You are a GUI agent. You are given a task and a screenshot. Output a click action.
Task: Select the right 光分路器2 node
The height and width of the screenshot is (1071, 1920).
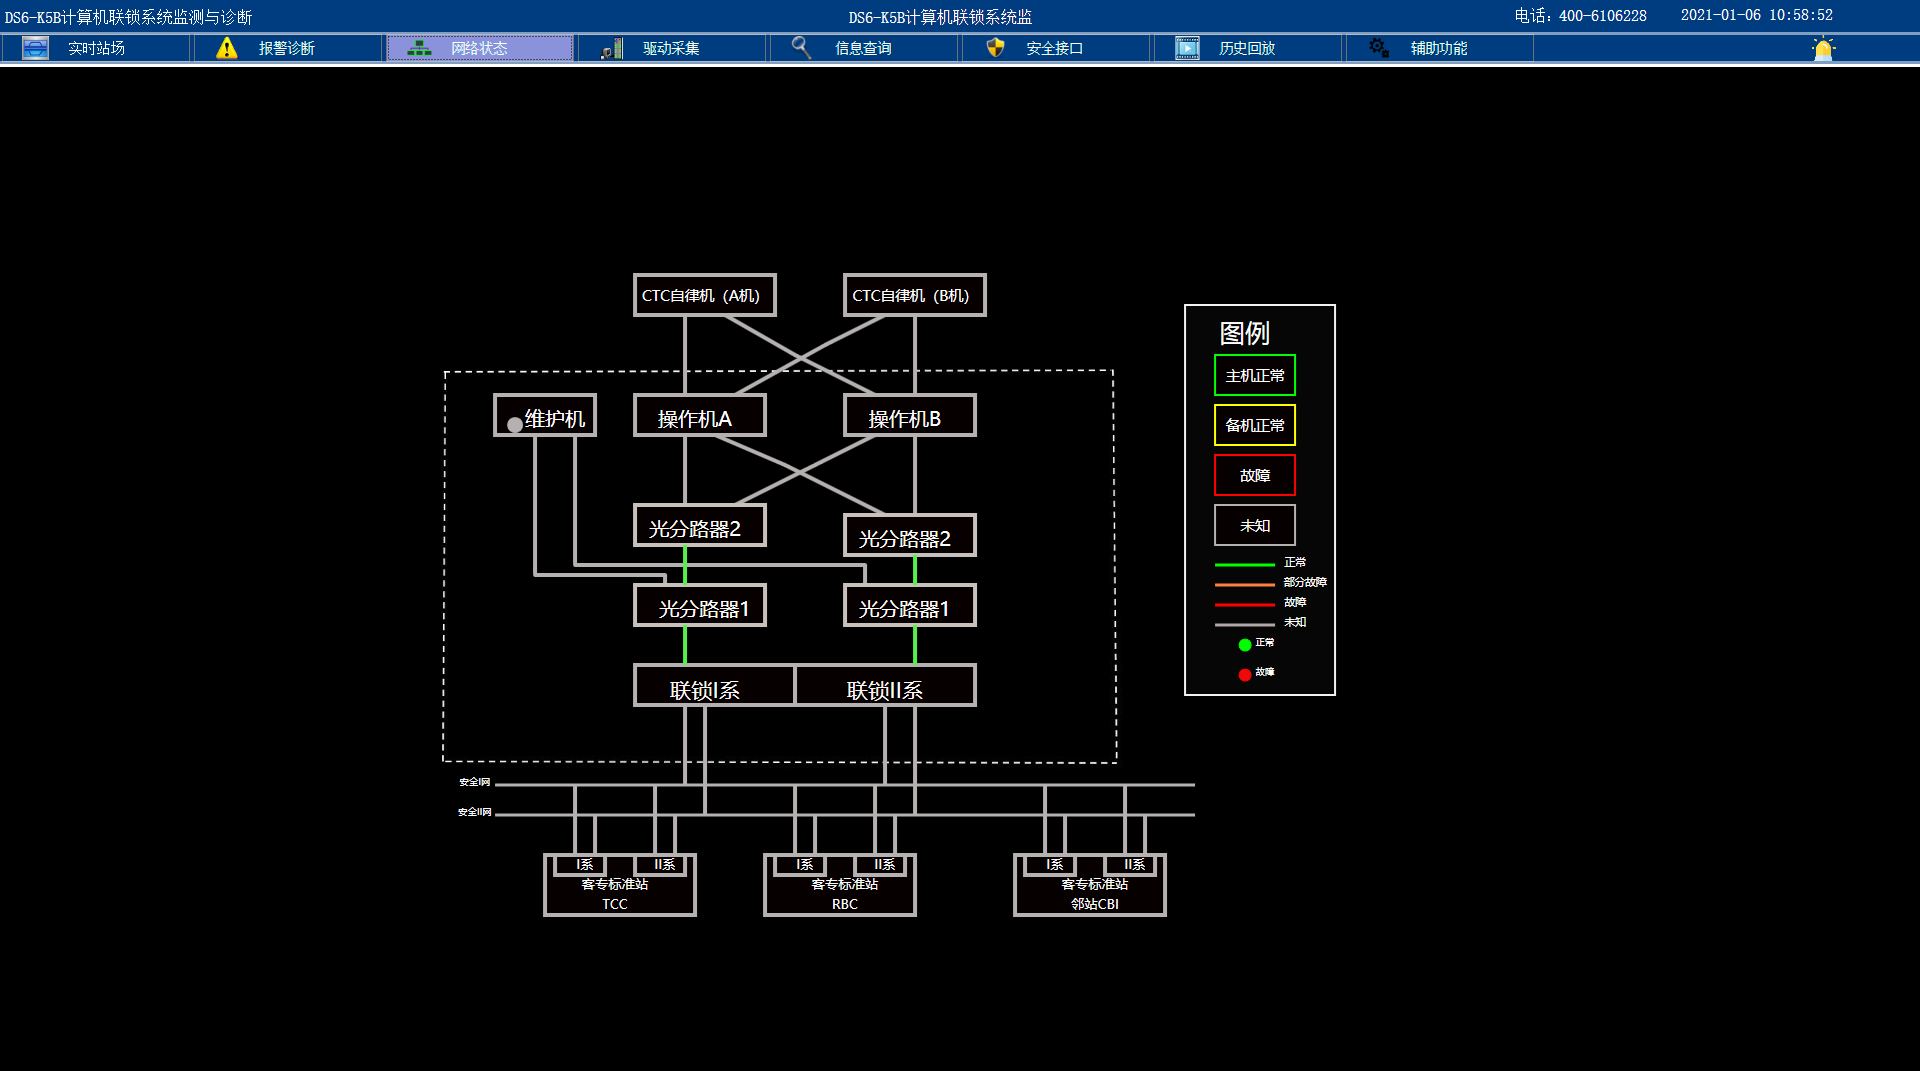point(910,535)
